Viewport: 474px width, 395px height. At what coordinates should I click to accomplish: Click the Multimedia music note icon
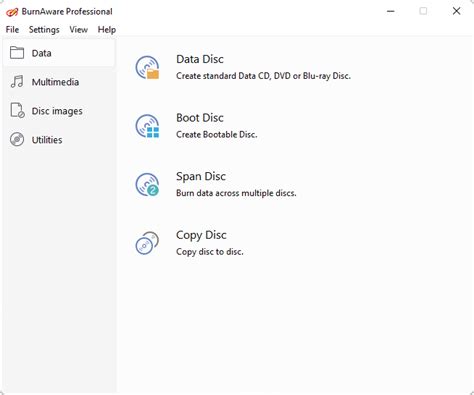click(17, 82)
